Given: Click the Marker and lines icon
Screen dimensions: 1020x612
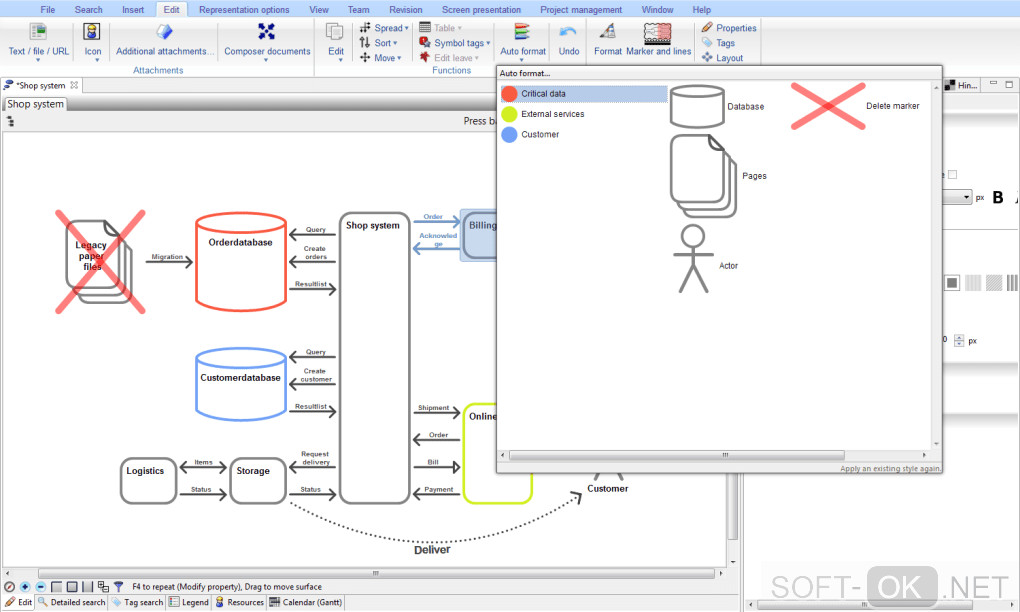Looking at the screenshot, I should point(657,33).
